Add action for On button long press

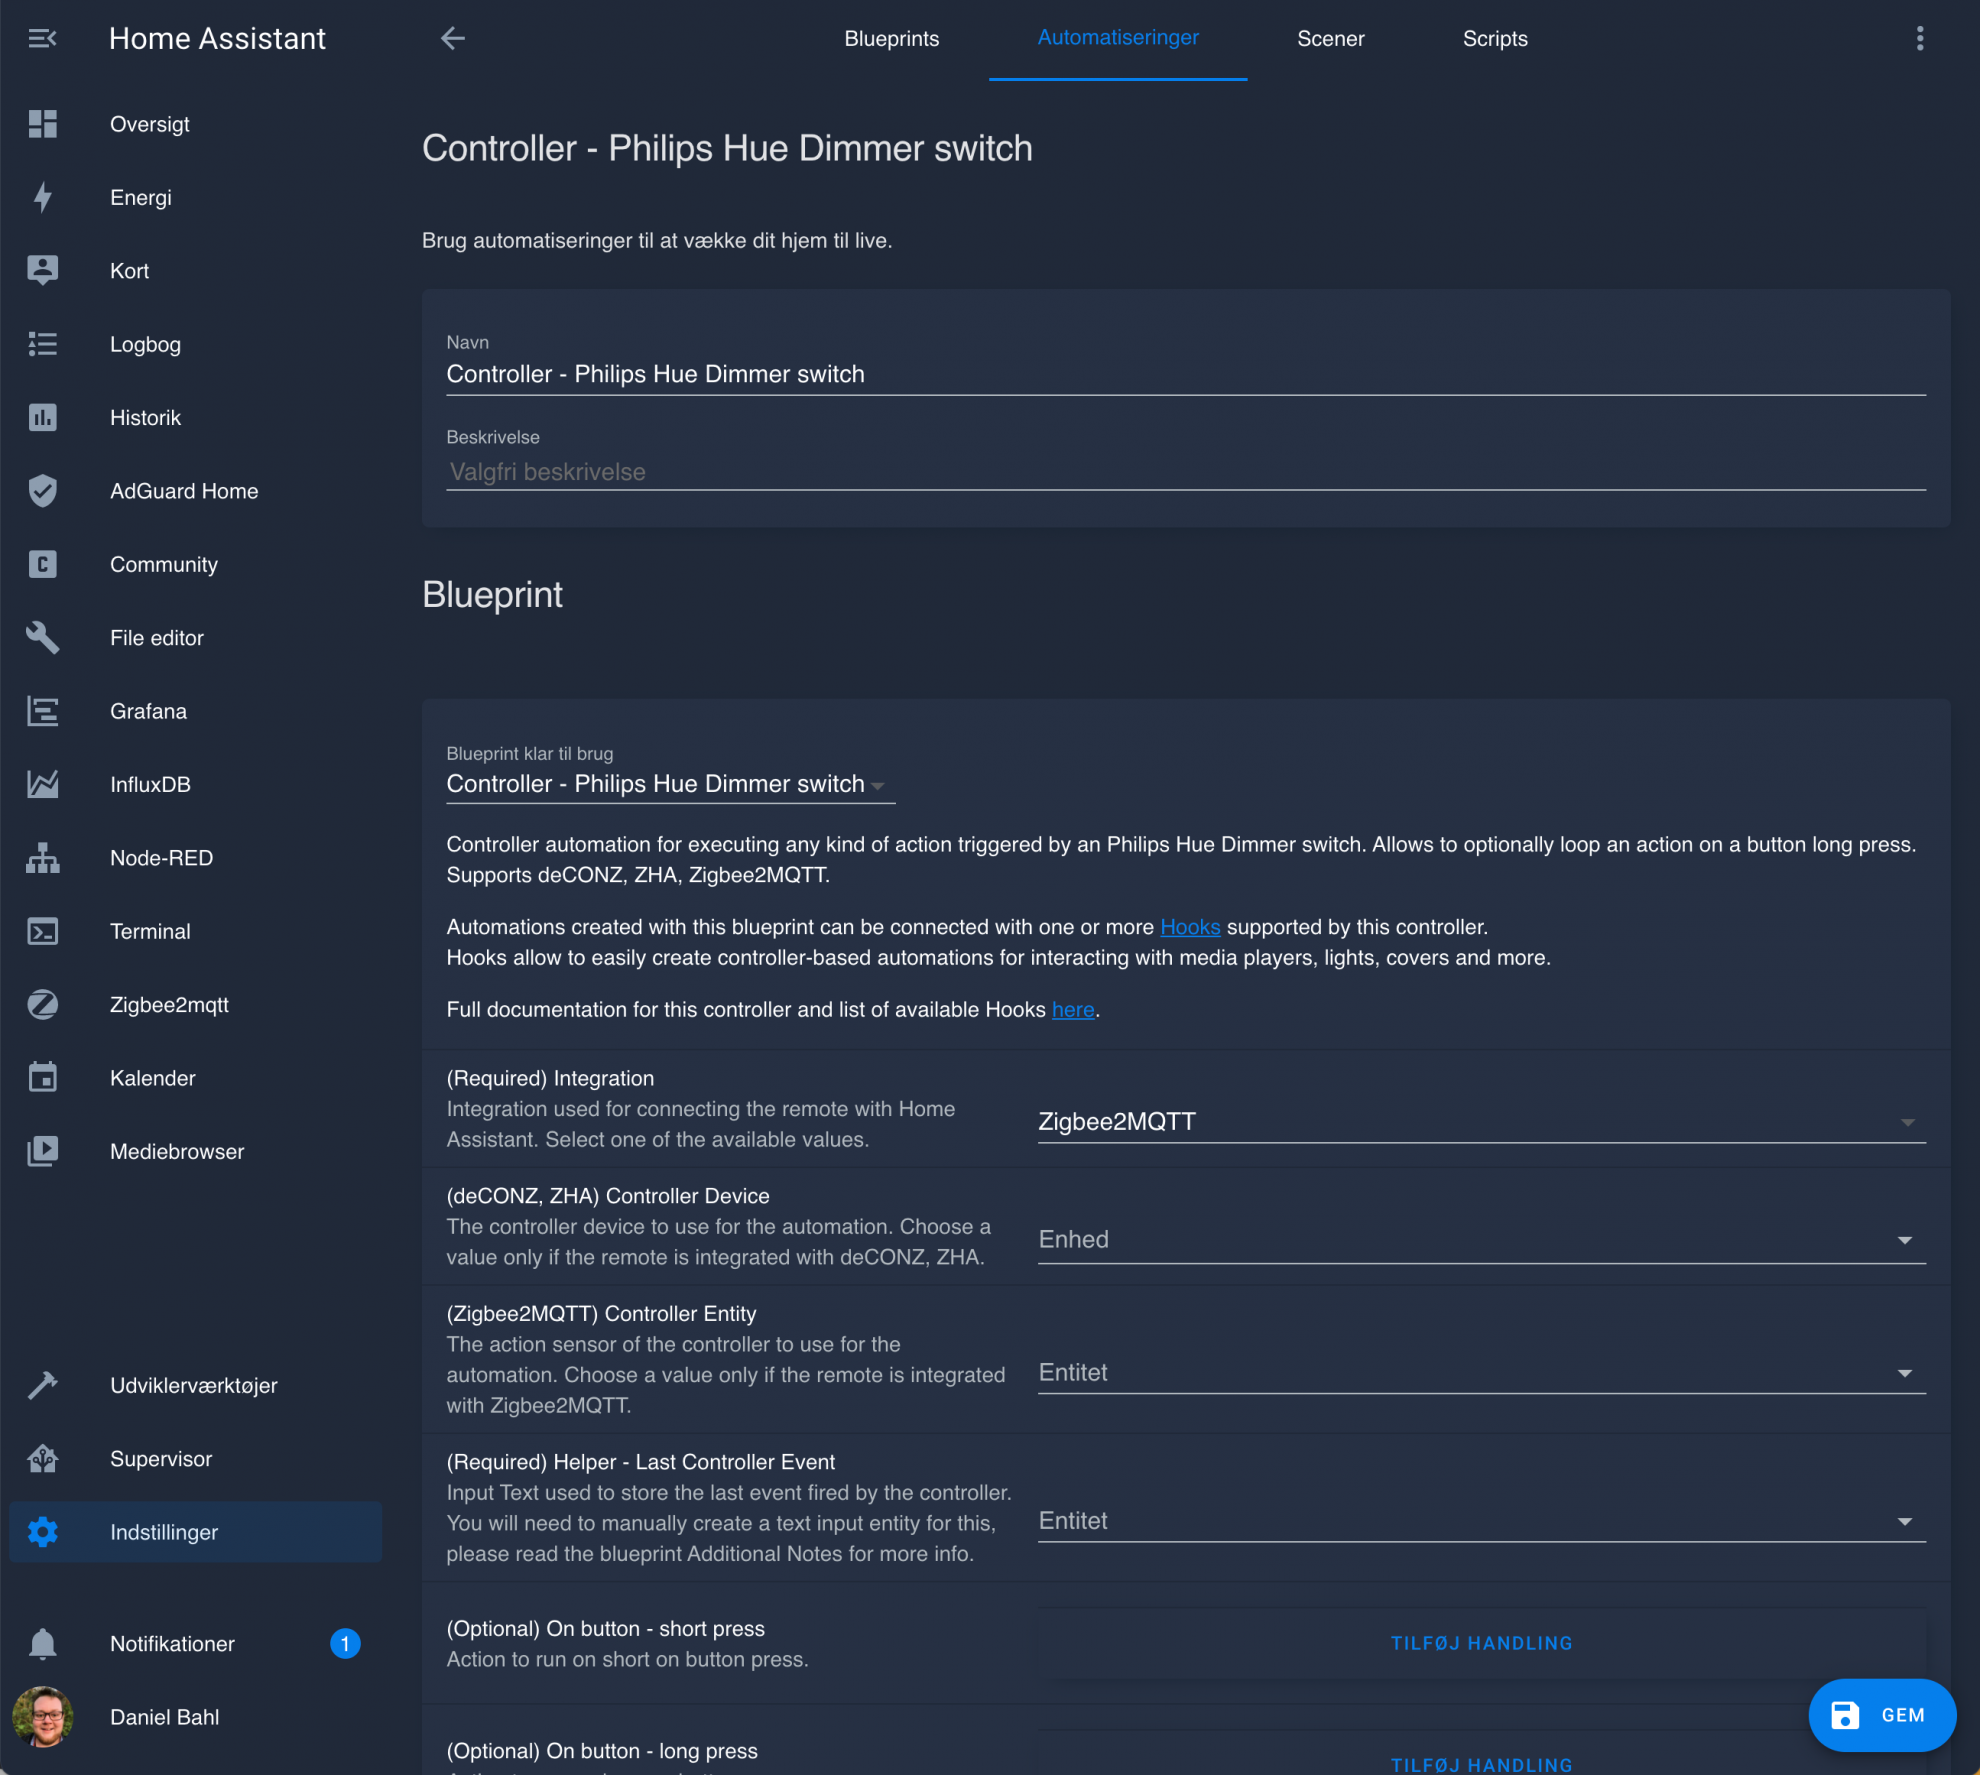tap(1481, 1764)
